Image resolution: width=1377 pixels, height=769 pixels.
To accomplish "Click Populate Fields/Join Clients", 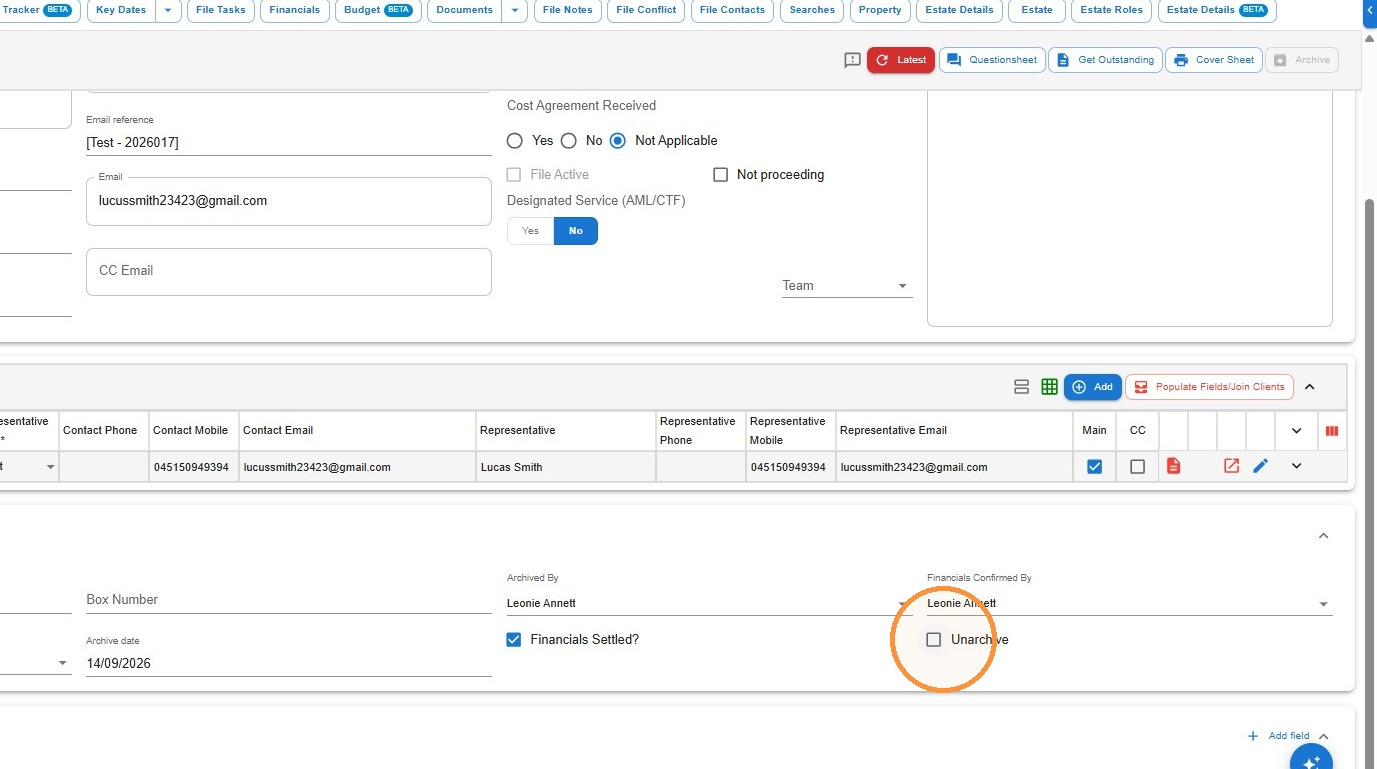I will pyautogui.click(x=1209, y=387).
